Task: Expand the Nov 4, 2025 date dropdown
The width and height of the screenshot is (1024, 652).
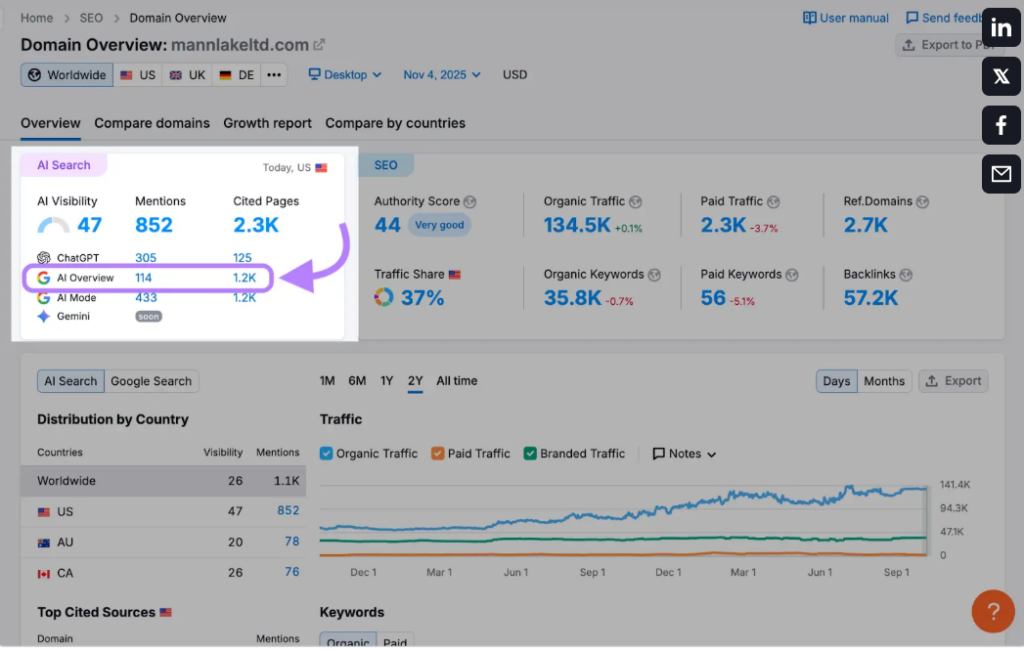Action: (442, 75)
